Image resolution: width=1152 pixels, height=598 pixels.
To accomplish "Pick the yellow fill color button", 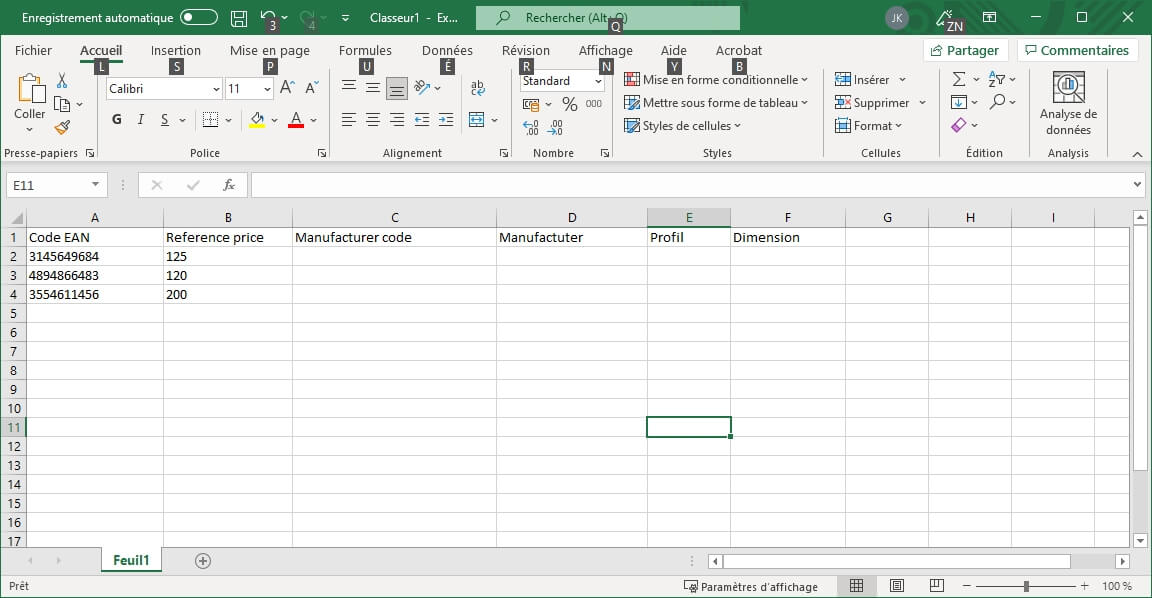I will [x=257, y=120].
